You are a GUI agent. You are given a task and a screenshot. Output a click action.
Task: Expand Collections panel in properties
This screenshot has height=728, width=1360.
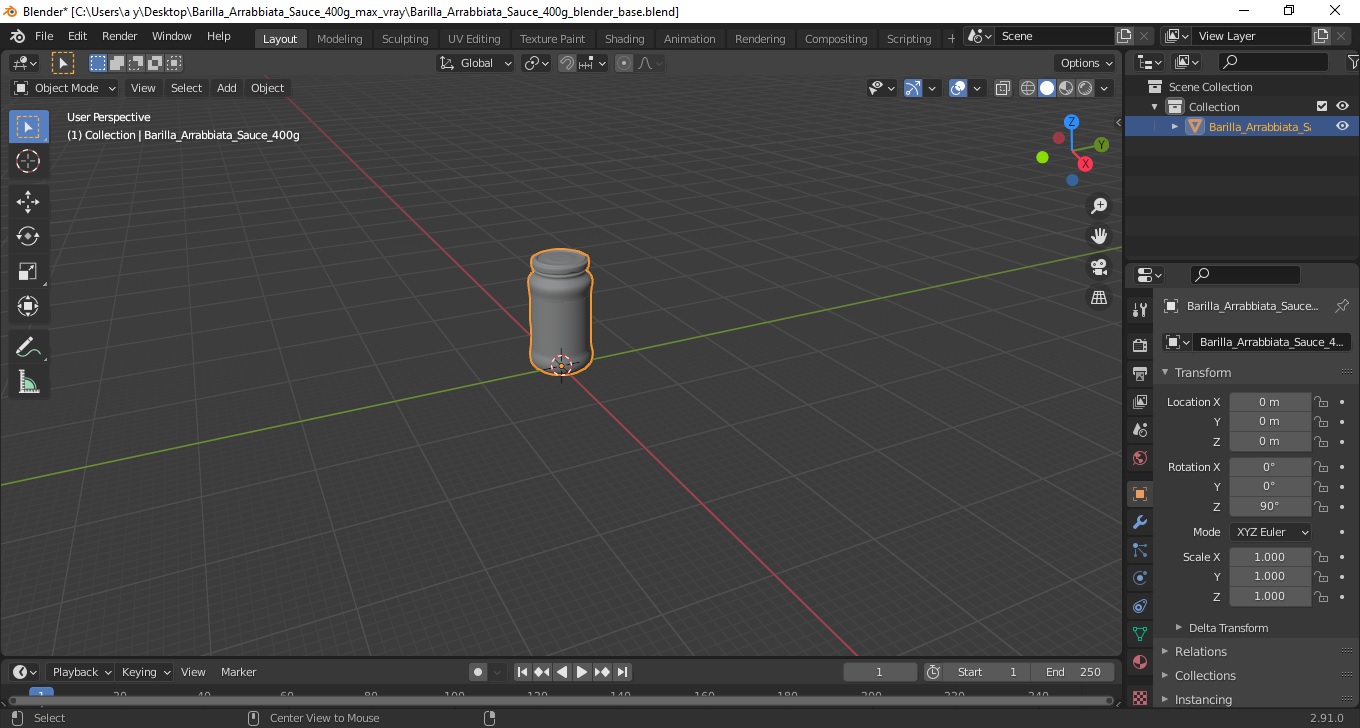coord(1205,676)
